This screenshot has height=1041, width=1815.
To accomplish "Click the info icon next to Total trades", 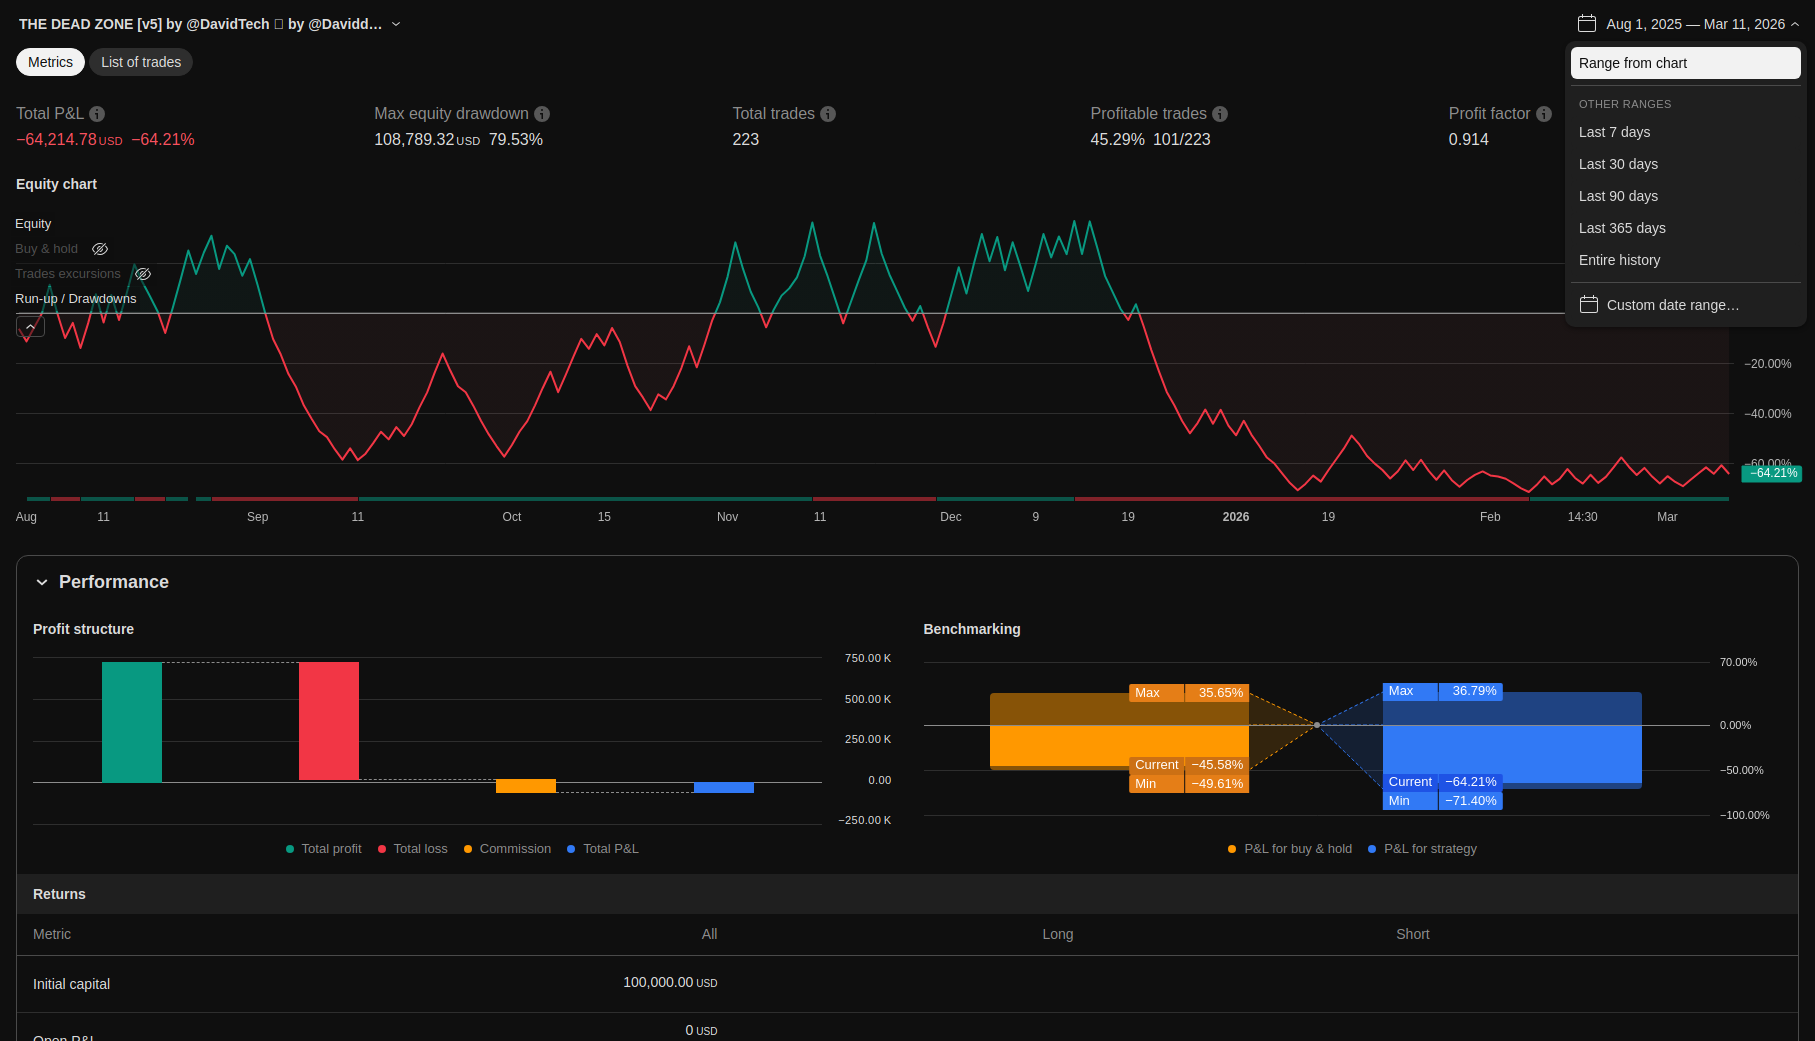I will [828, 114].
